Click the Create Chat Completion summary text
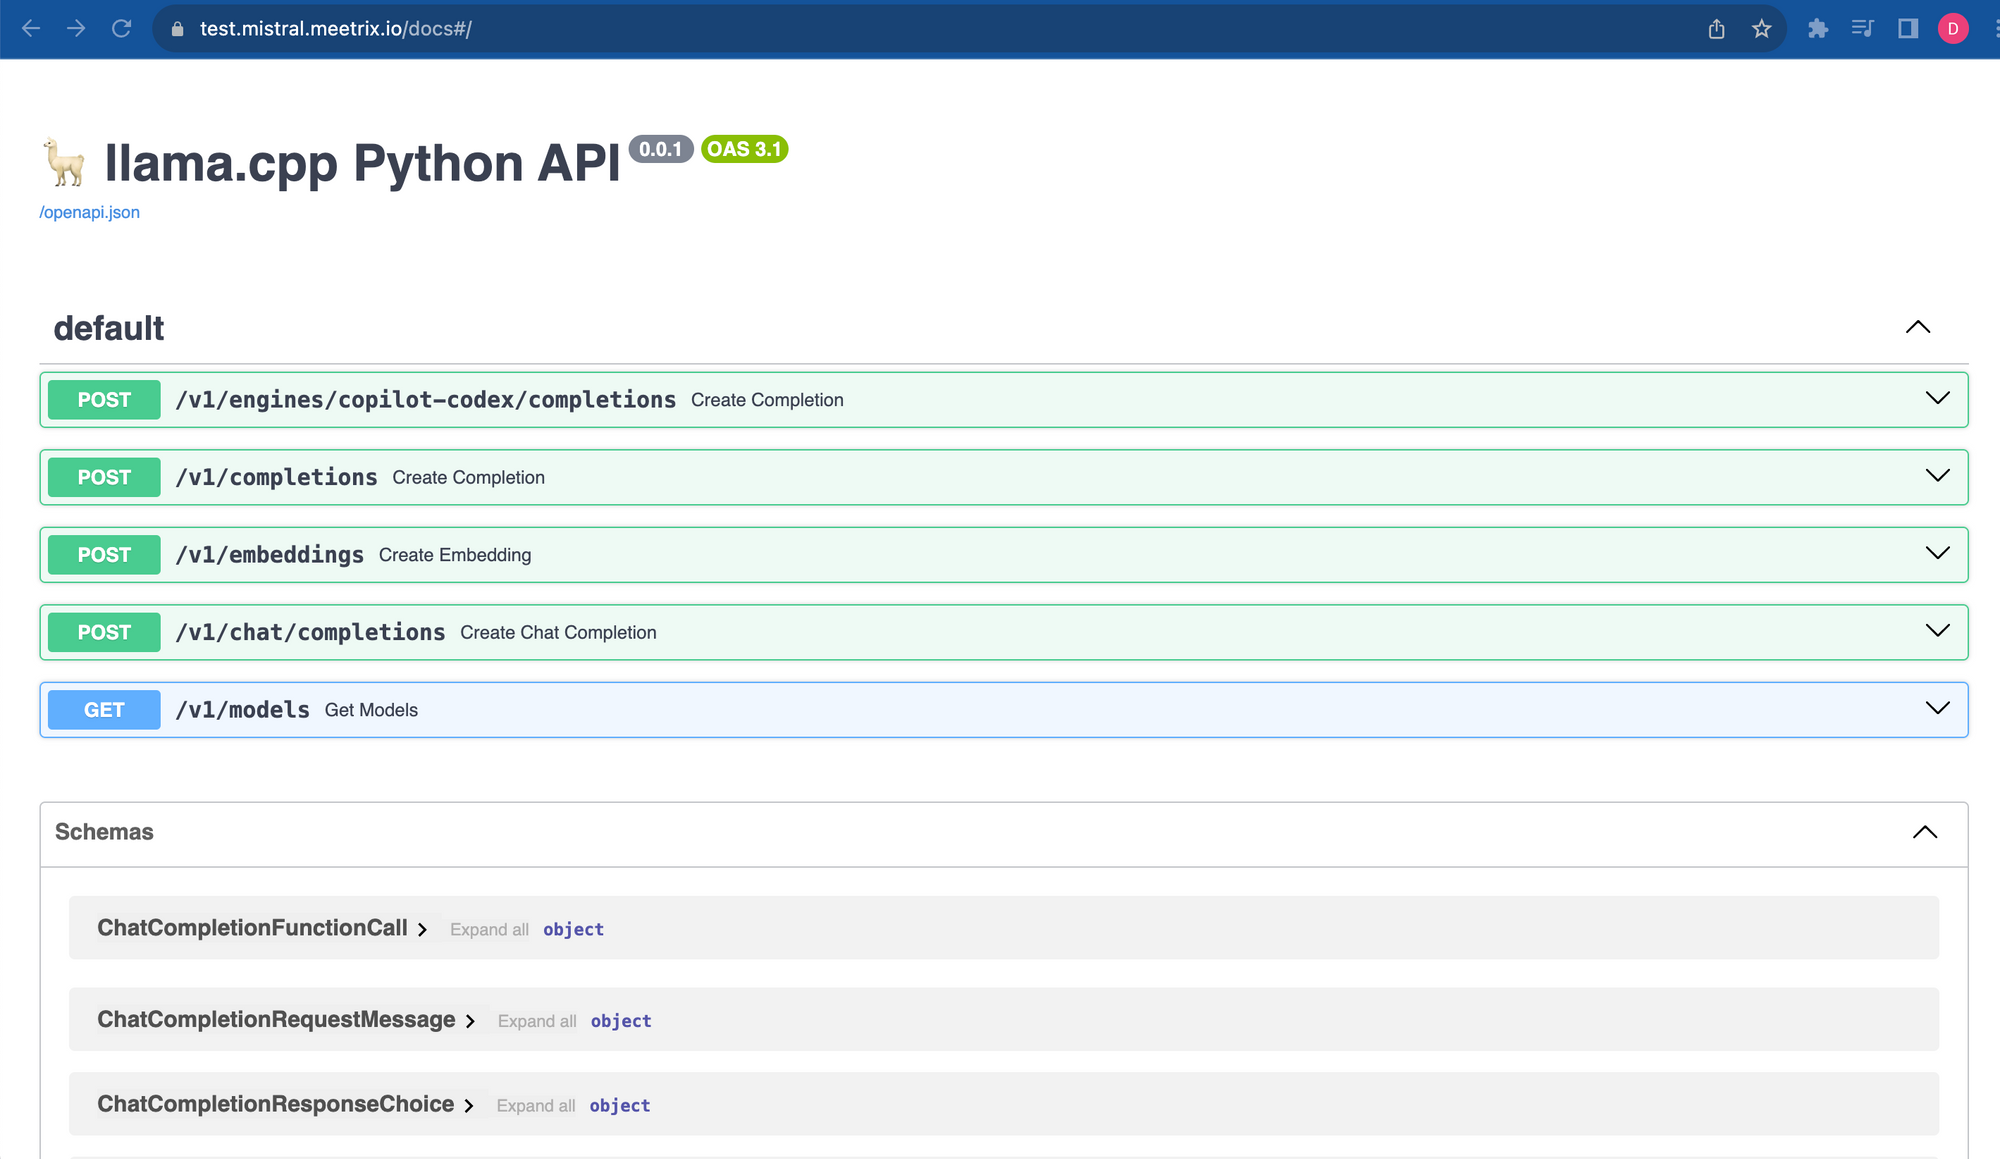 point(558,633)
